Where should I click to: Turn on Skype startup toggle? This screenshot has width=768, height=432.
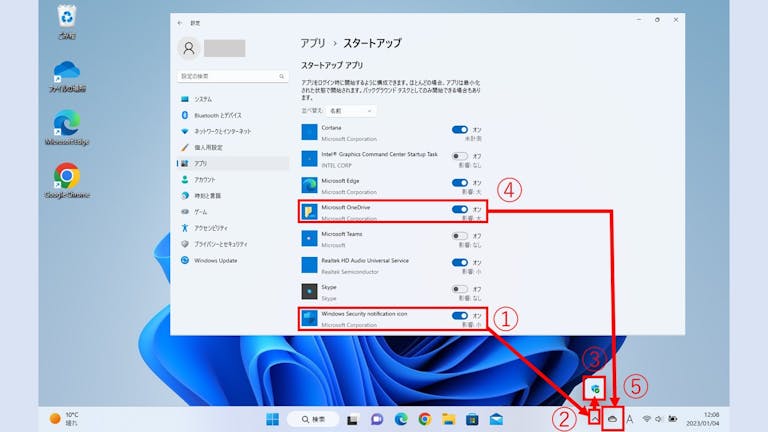pos(459,289)
